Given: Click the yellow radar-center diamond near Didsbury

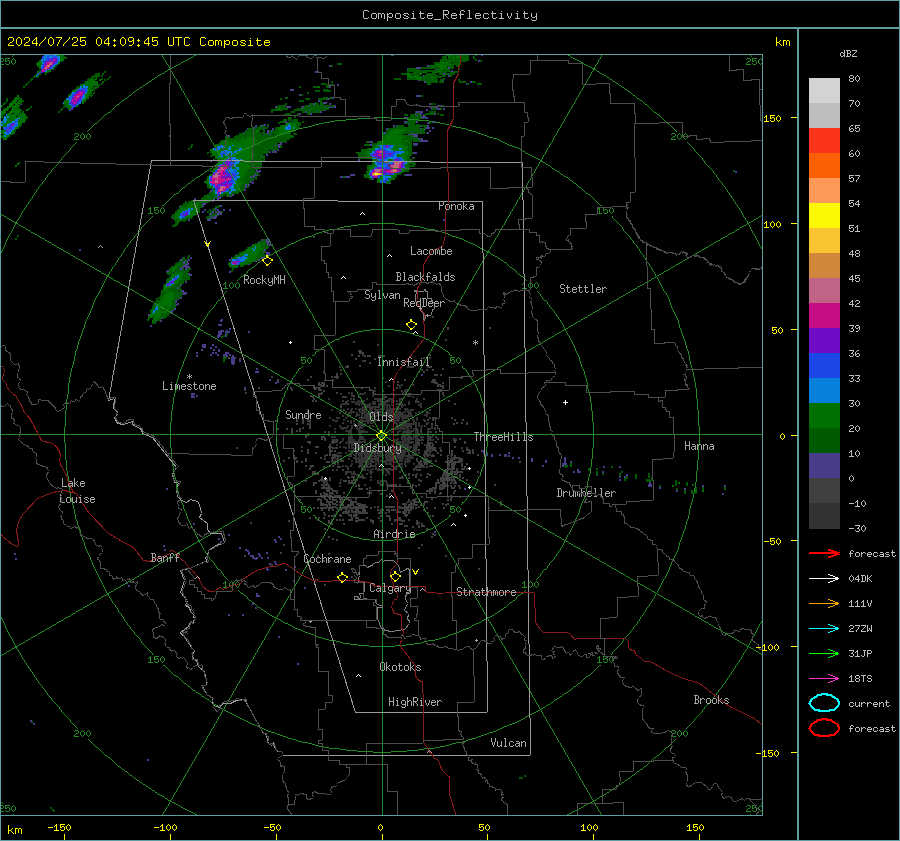Looking at the screenshot, I should [382, 436].
